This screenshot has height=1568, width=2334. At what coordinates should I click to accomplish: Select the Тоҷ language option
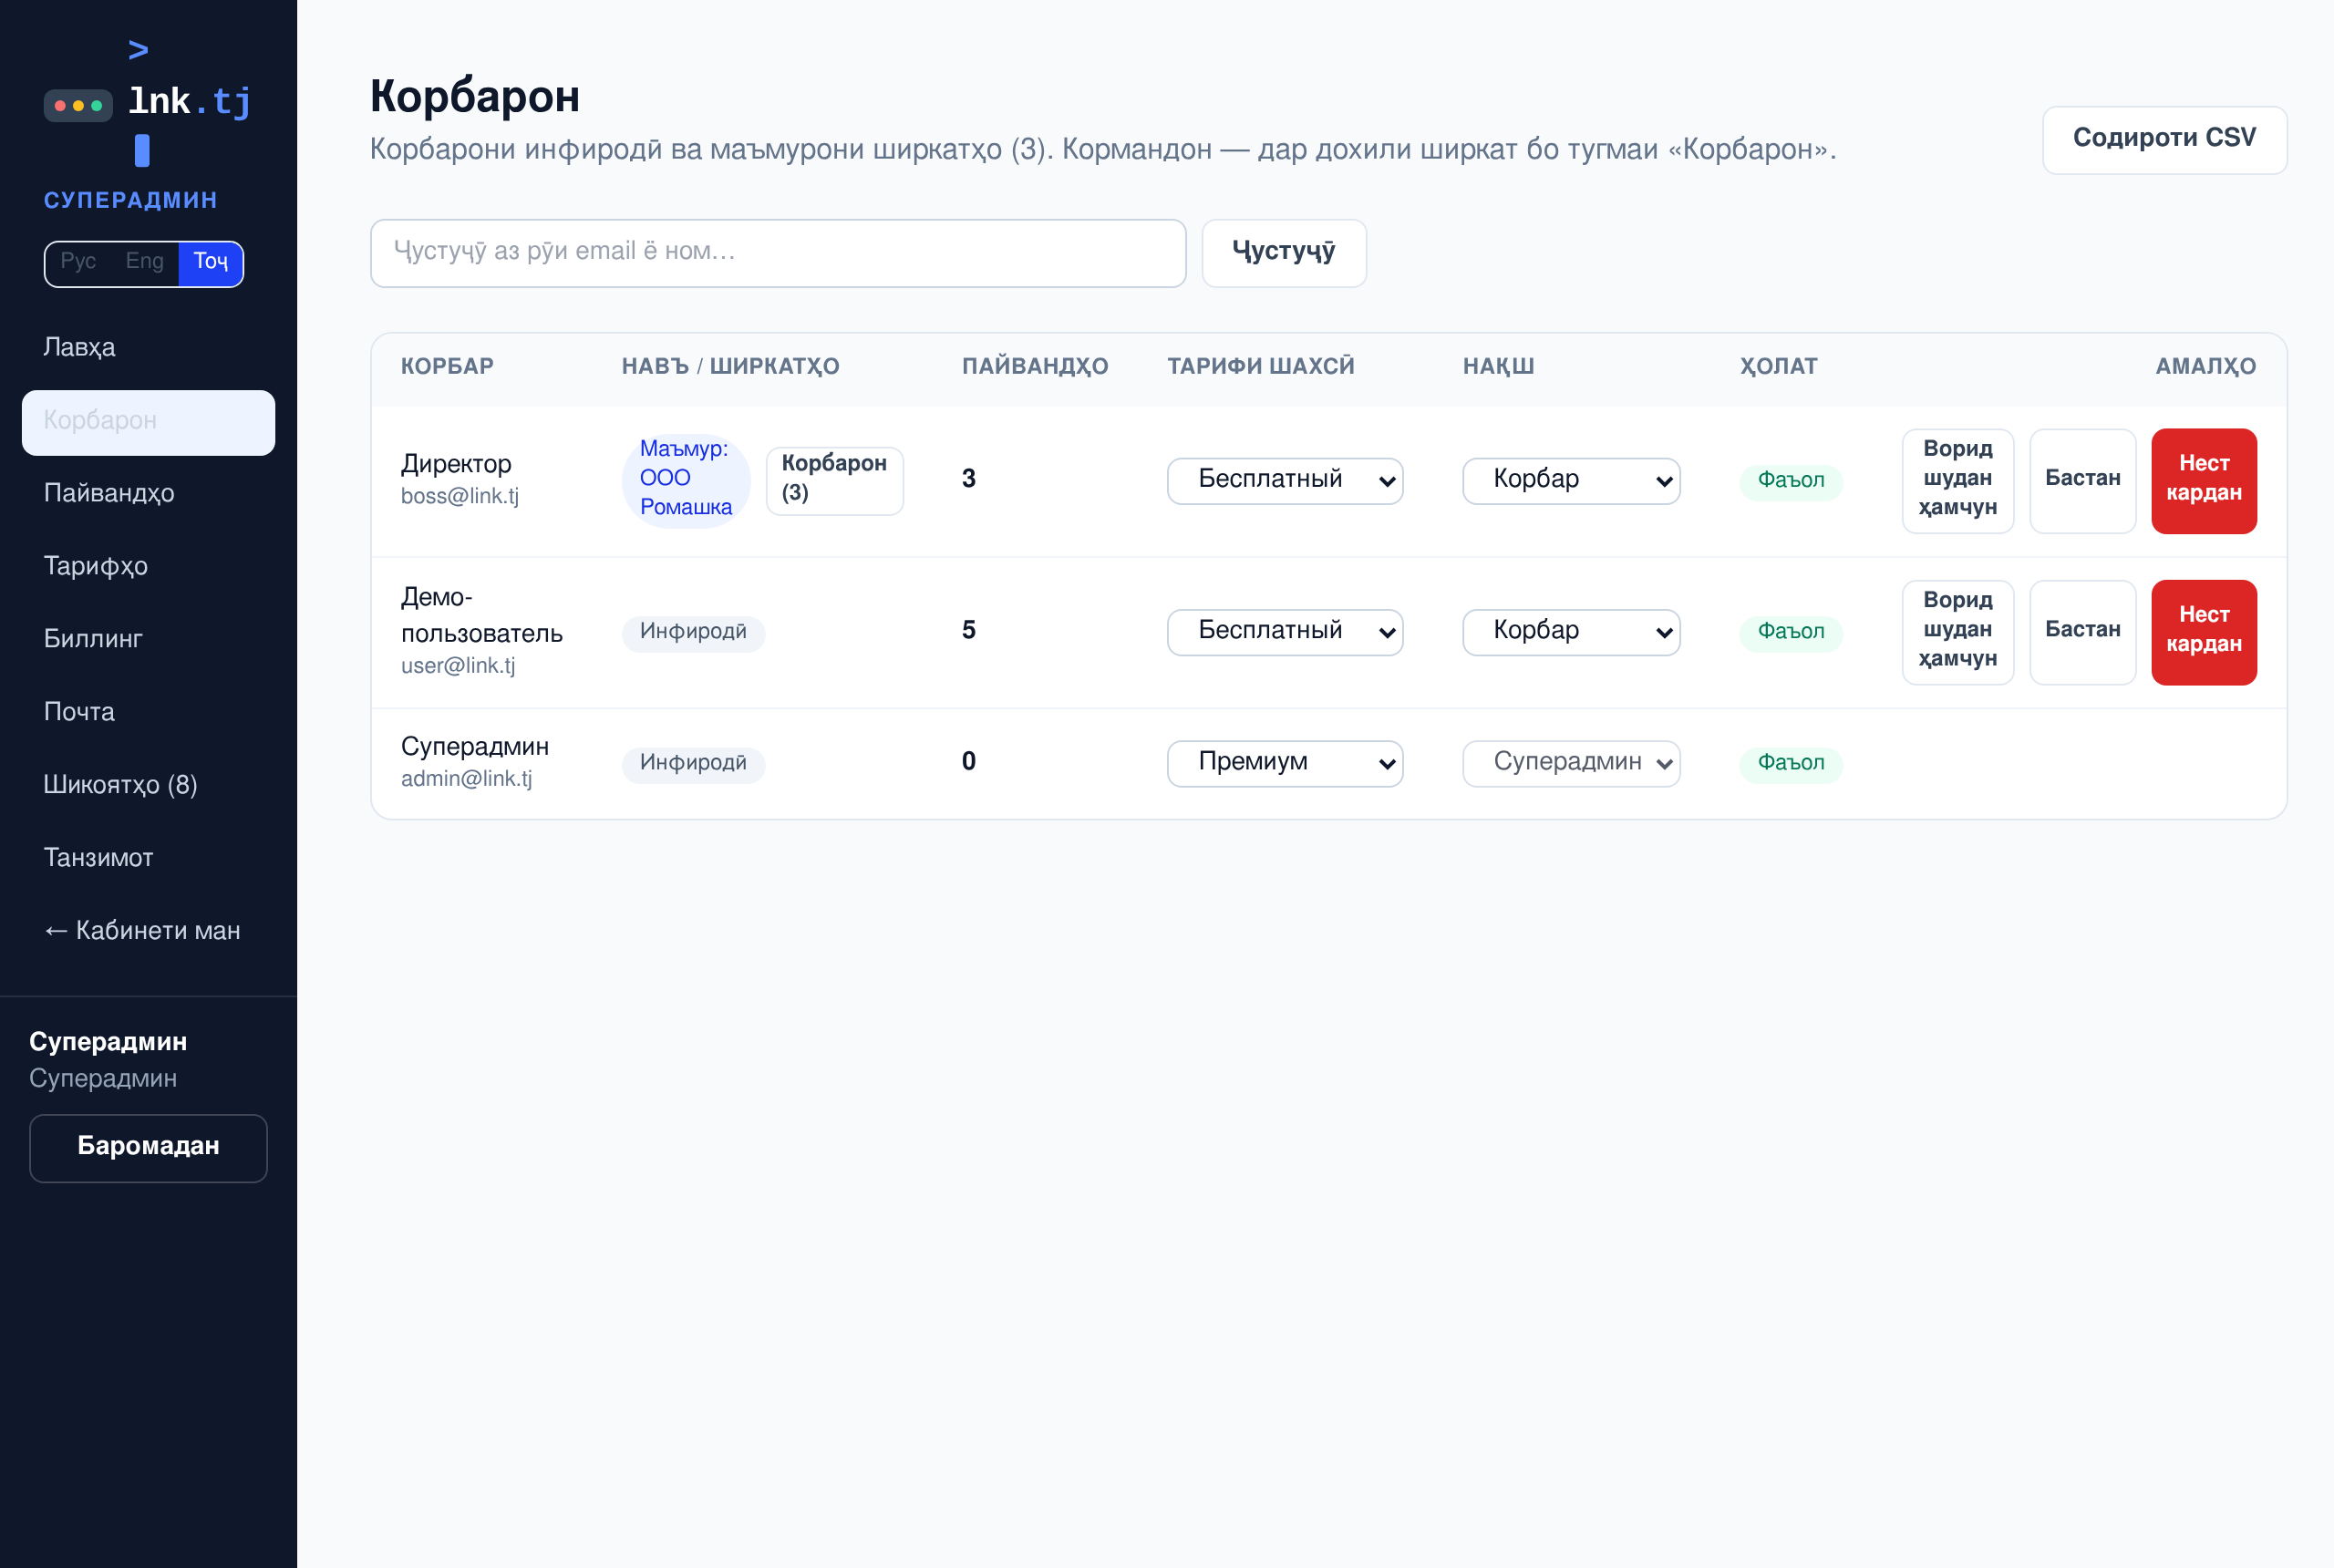tap(210, 262)
